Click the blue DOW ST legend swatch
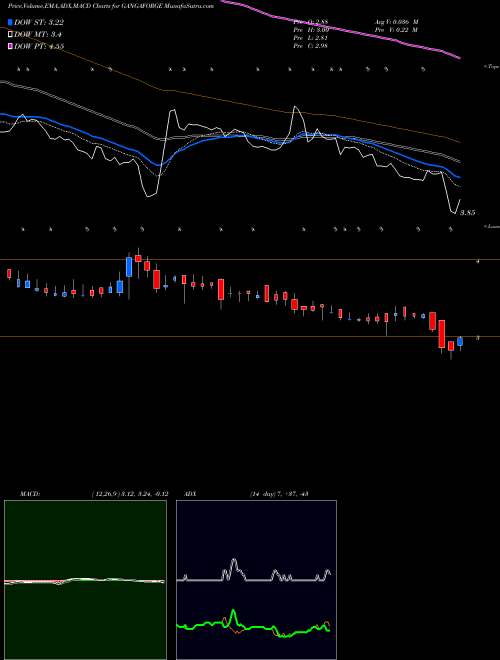The image size is (500, 660). point(10,22)
